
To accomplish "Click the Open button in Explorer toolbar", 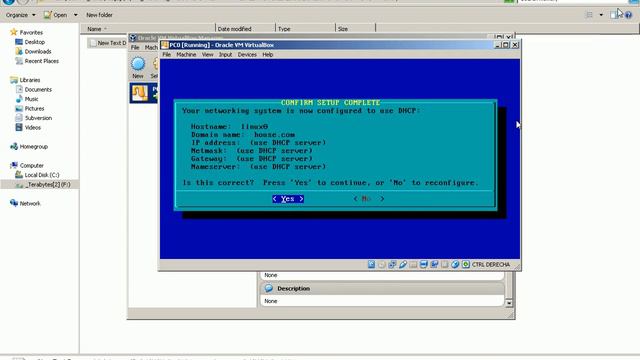I will pyautogui.click(x=56, y=15).
